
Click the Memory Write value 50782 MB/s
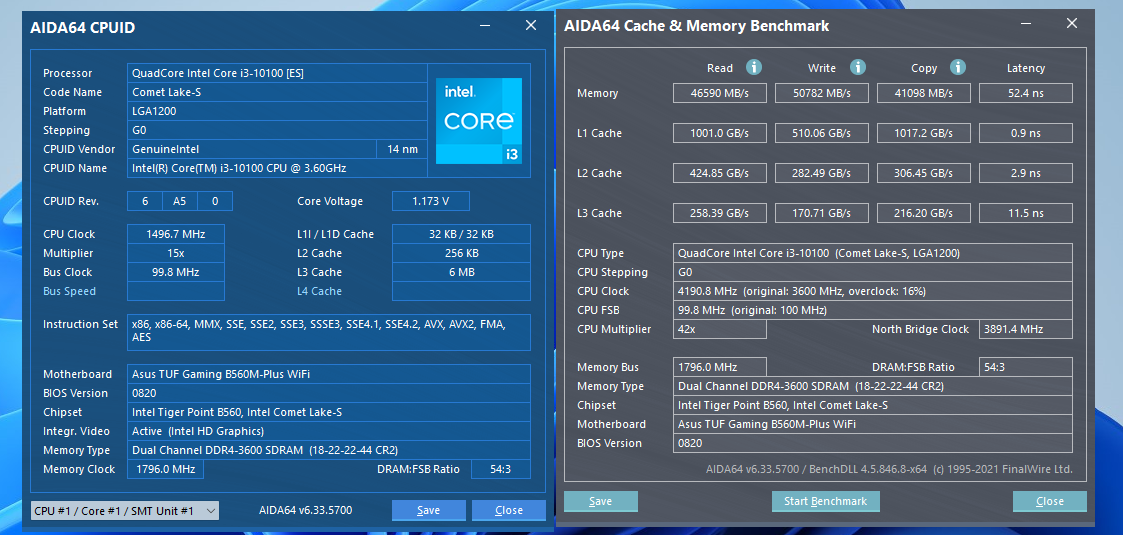[x=821, y=93]
